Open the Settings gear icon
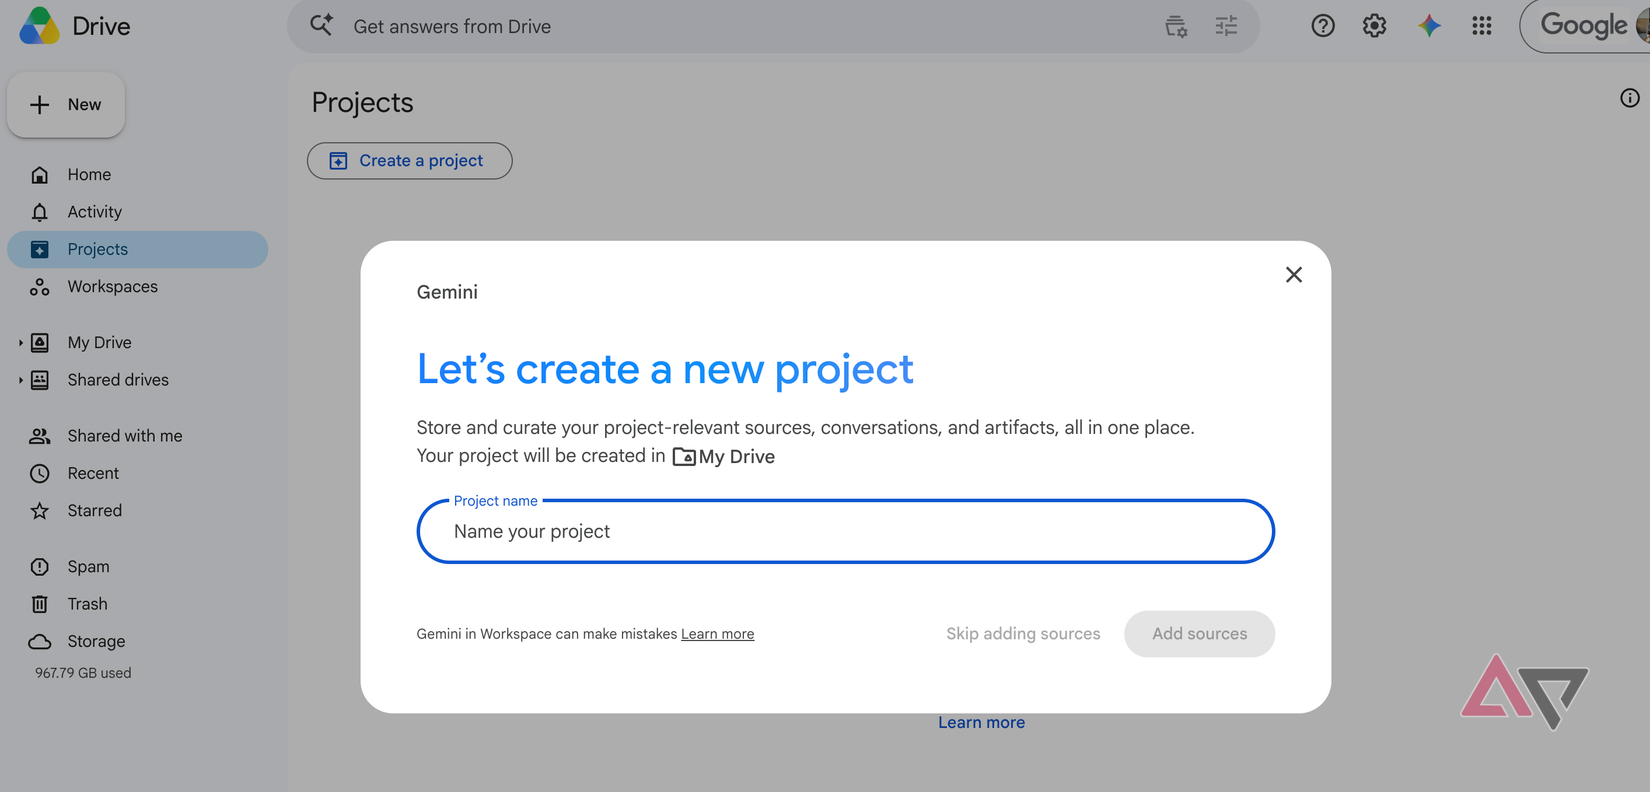Screen dimensions: 1650x792 pyautogui.click(x=1375, y=26)
